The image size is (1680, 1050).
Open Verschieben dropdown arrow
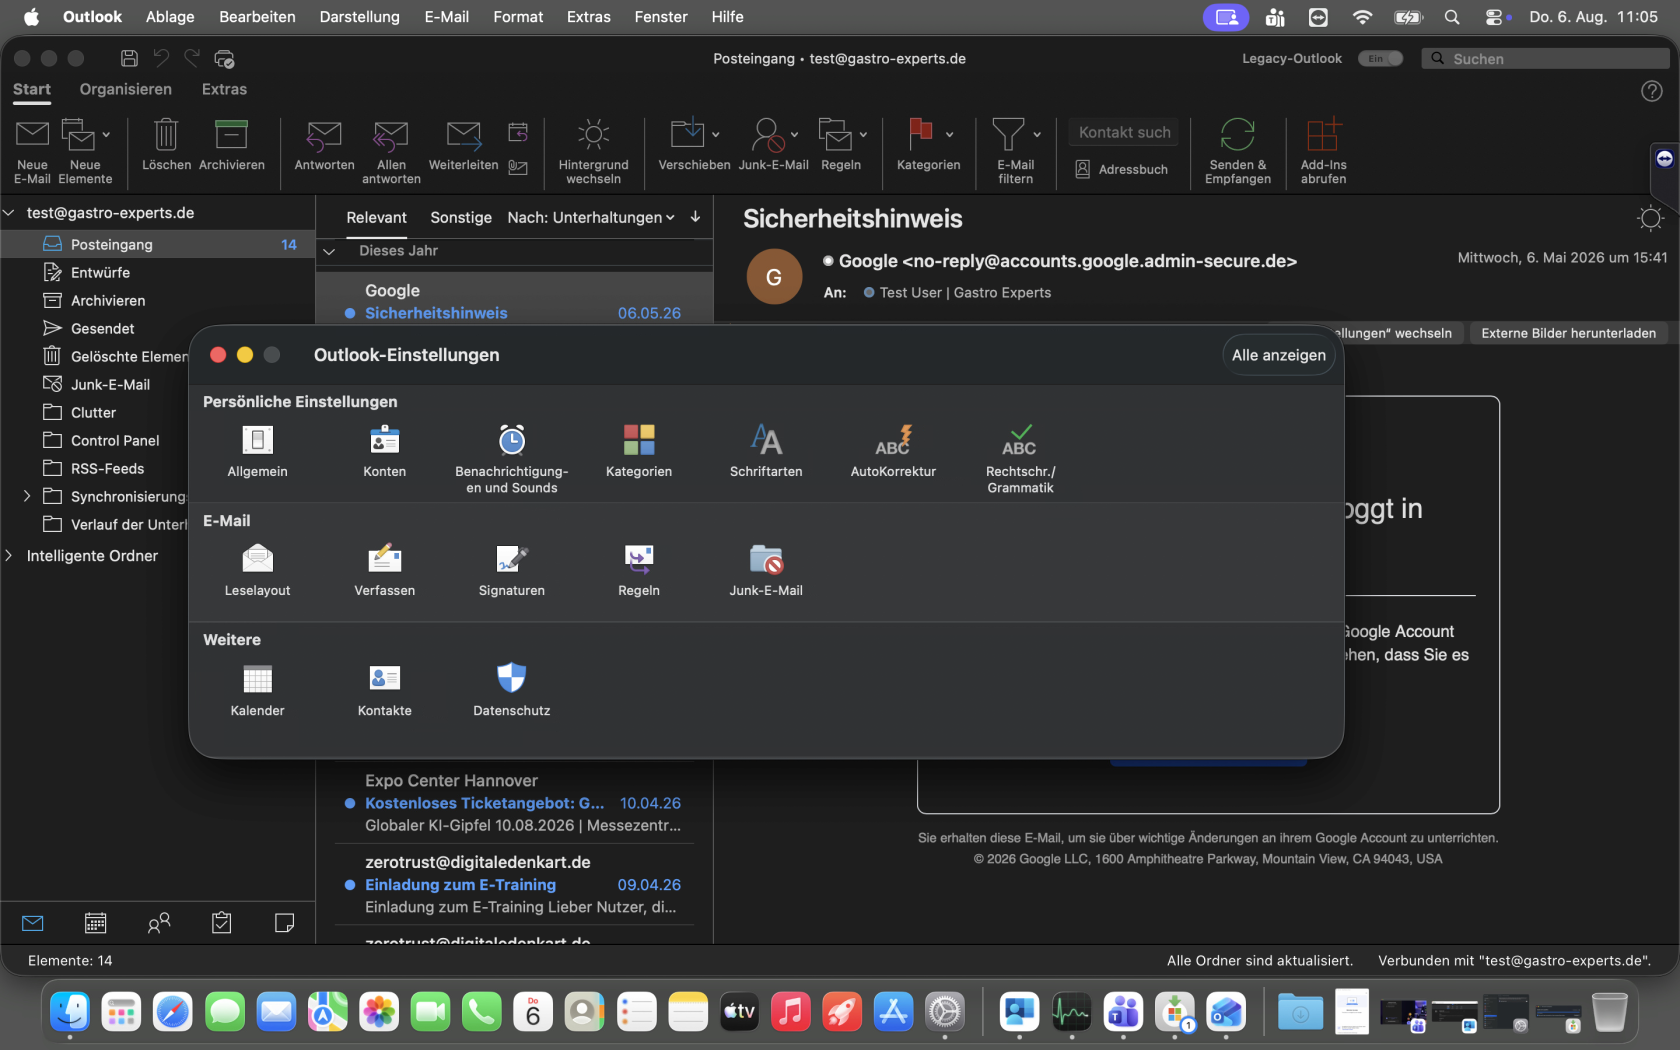point(716,134)
